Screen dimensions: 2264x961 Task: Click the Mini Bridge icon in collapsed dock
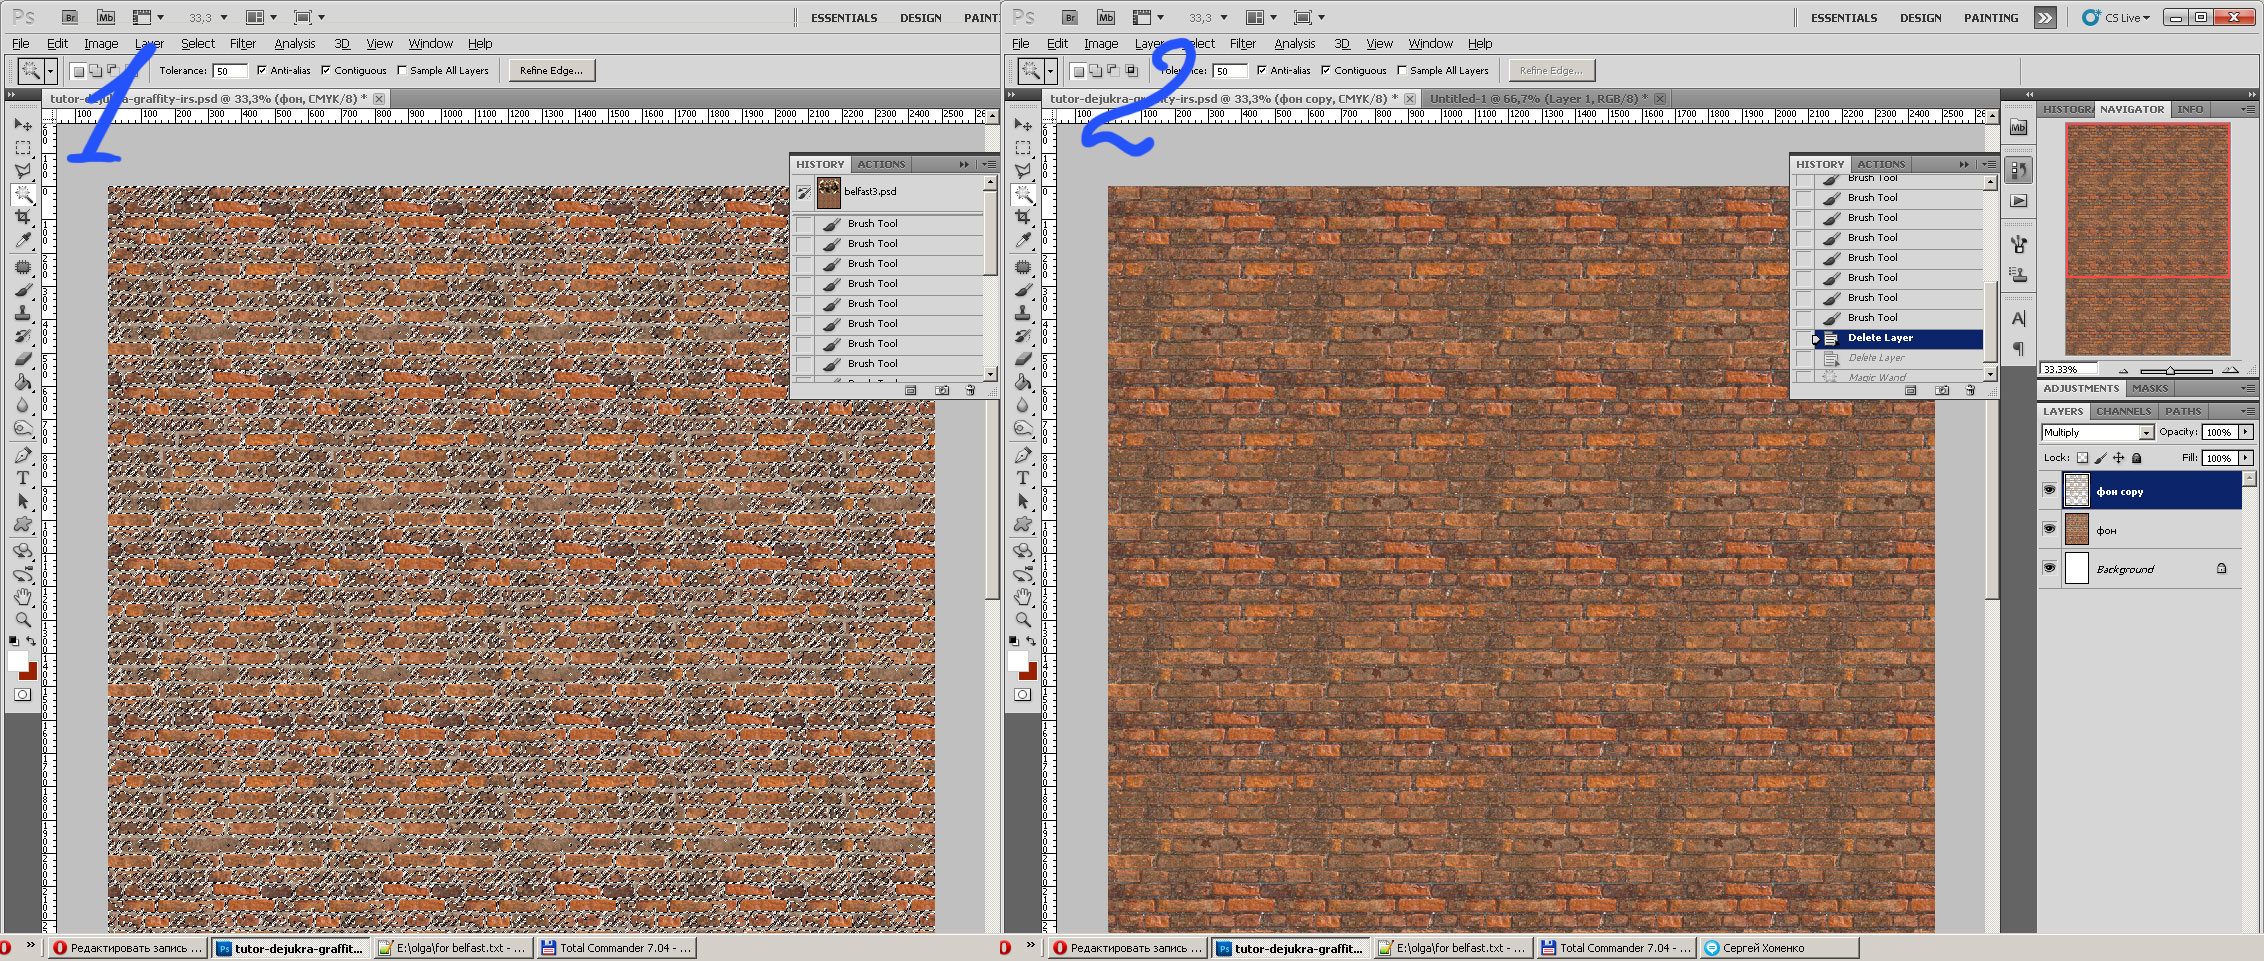tap(2018, 127)
